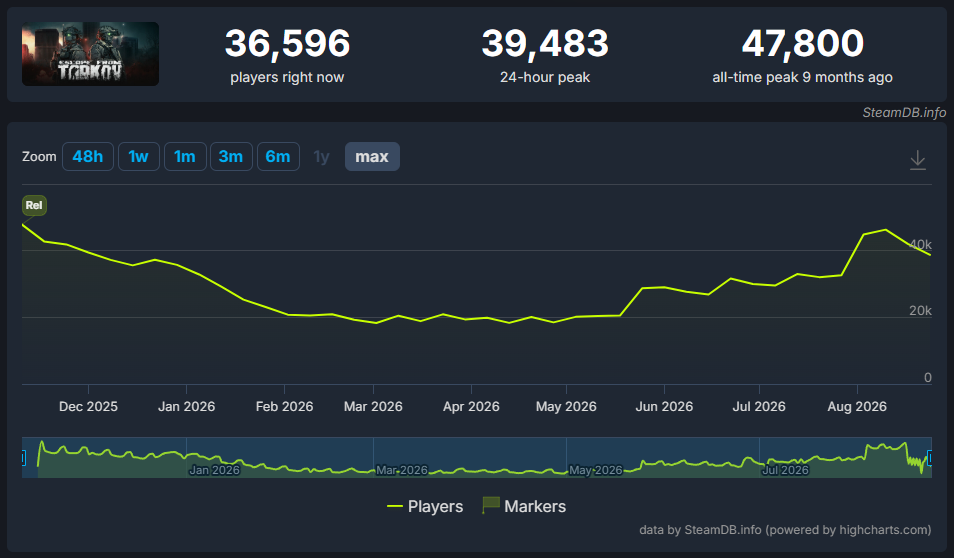Viewport: 954px width, 558px height.
Task: Click the navigator mini chart near May 2026
Action: (596, 470)
